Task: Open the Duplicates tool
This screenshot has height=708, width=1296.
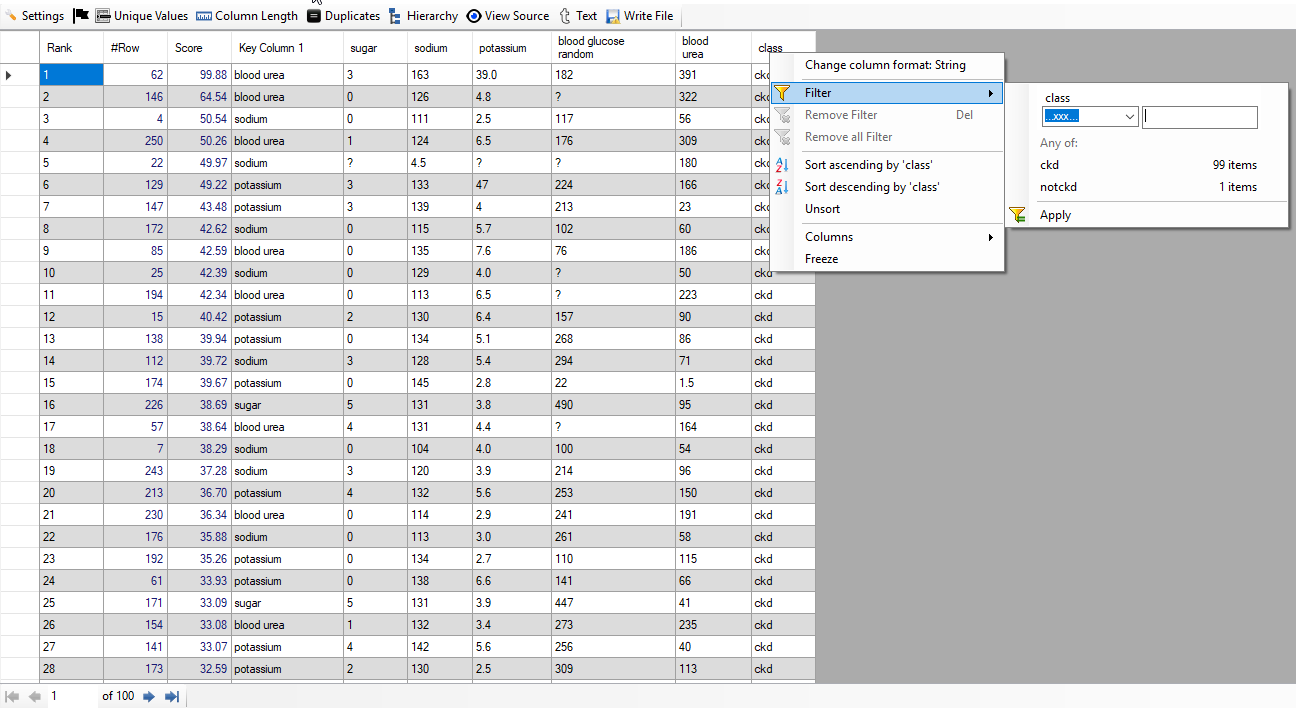Action: (314, 16)
